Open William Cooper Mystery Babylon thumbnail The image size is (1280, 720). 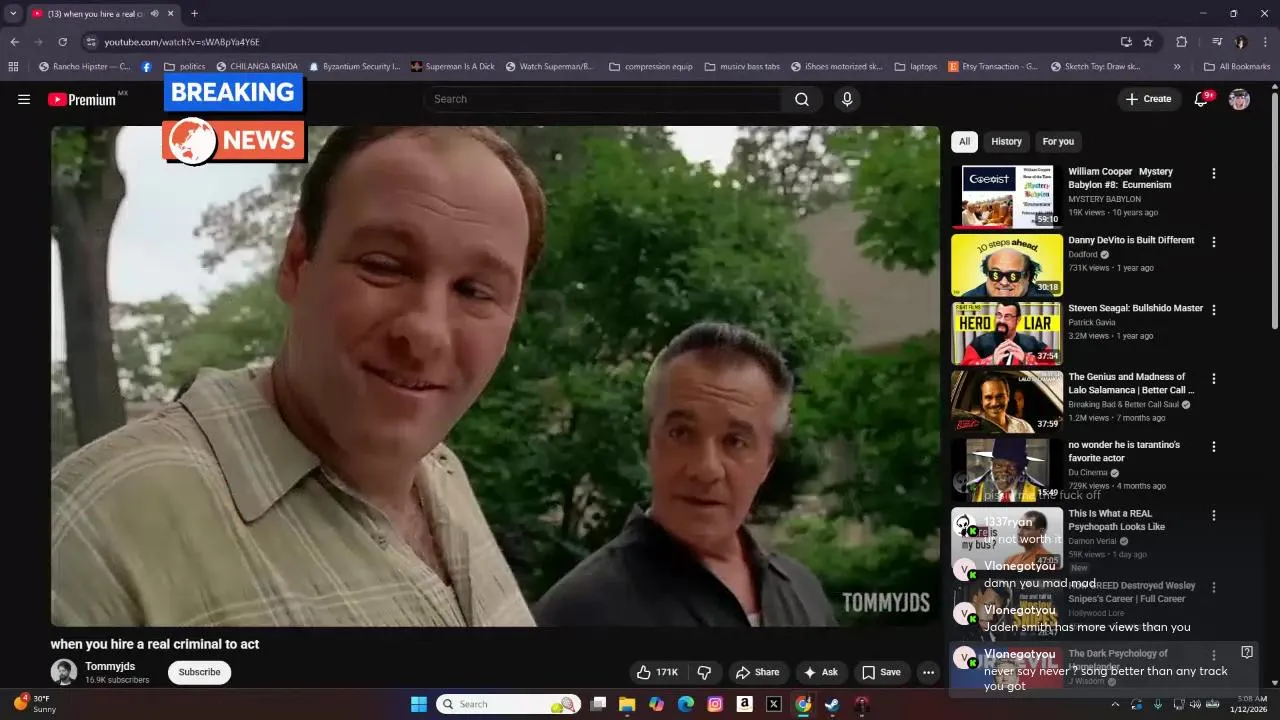(1006, 197)
